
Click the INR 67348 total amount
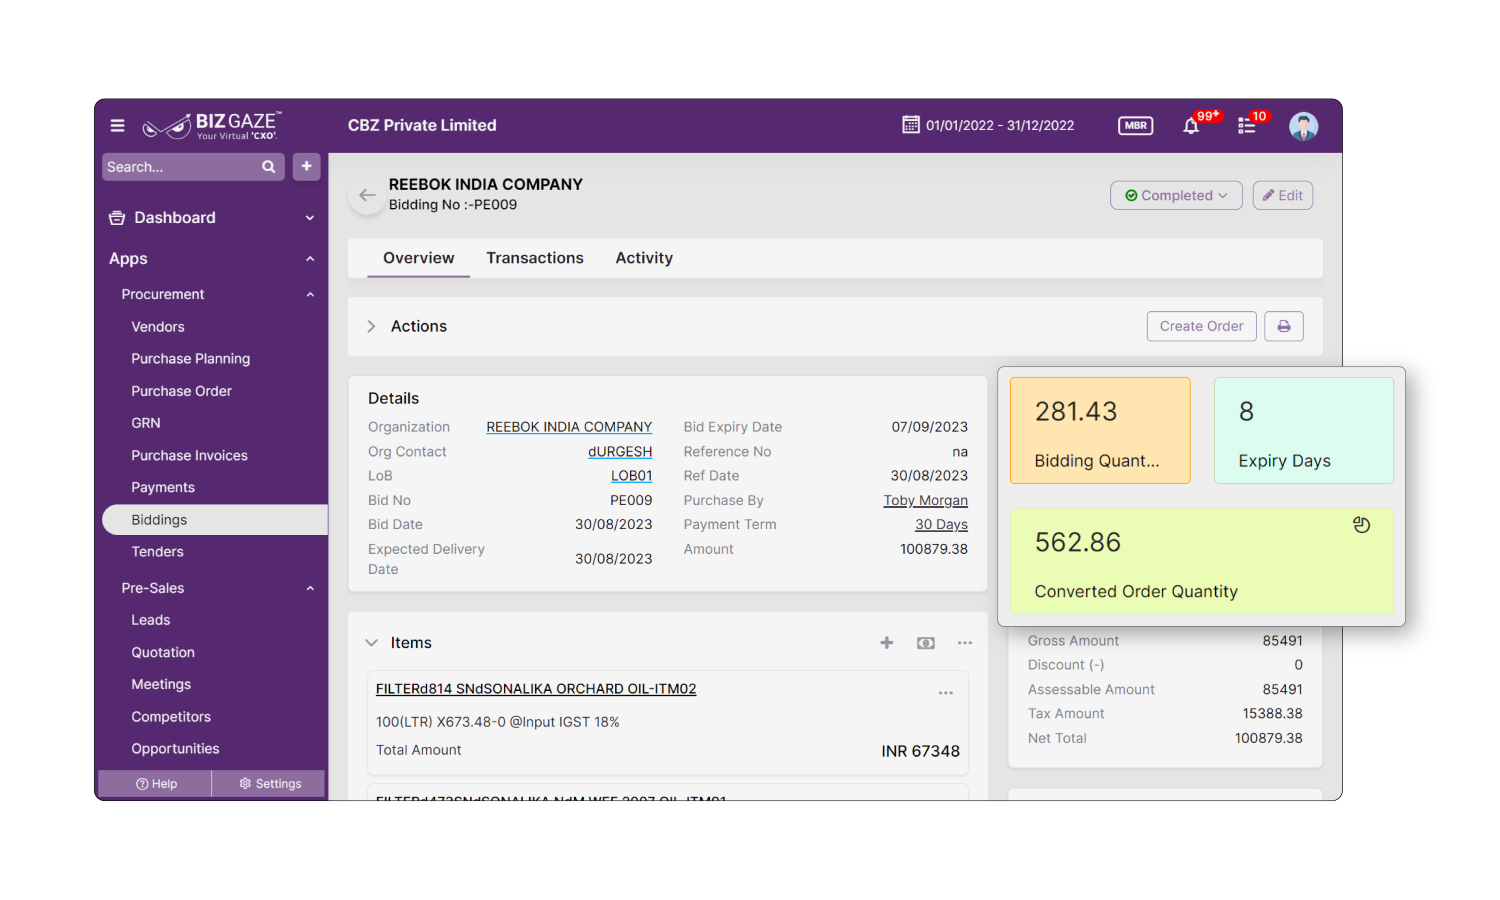pos(920,752)
